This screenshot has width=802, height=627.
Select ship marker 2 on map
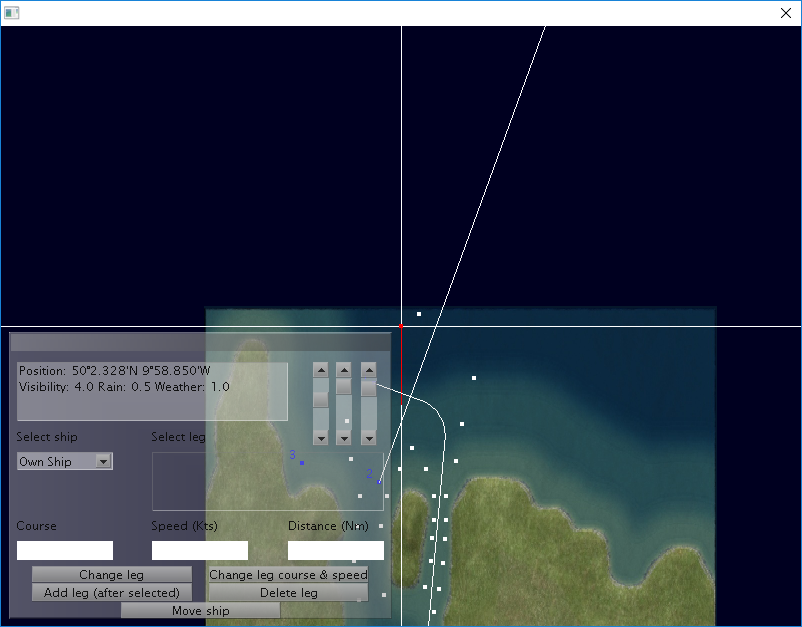click(379, 482)
